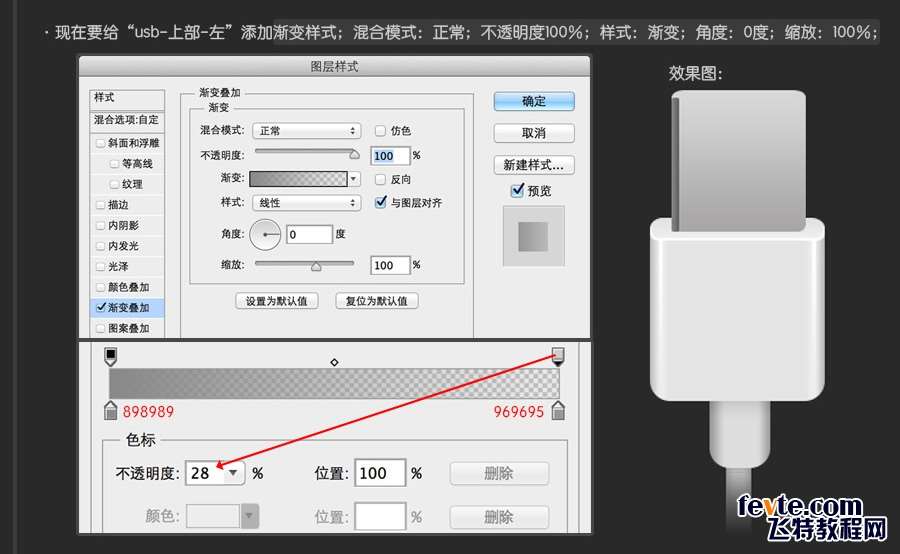Click the empty lower 位置 input field
Image resolution: width=900 pixels, height=554 pixels.
pos(380,516)
